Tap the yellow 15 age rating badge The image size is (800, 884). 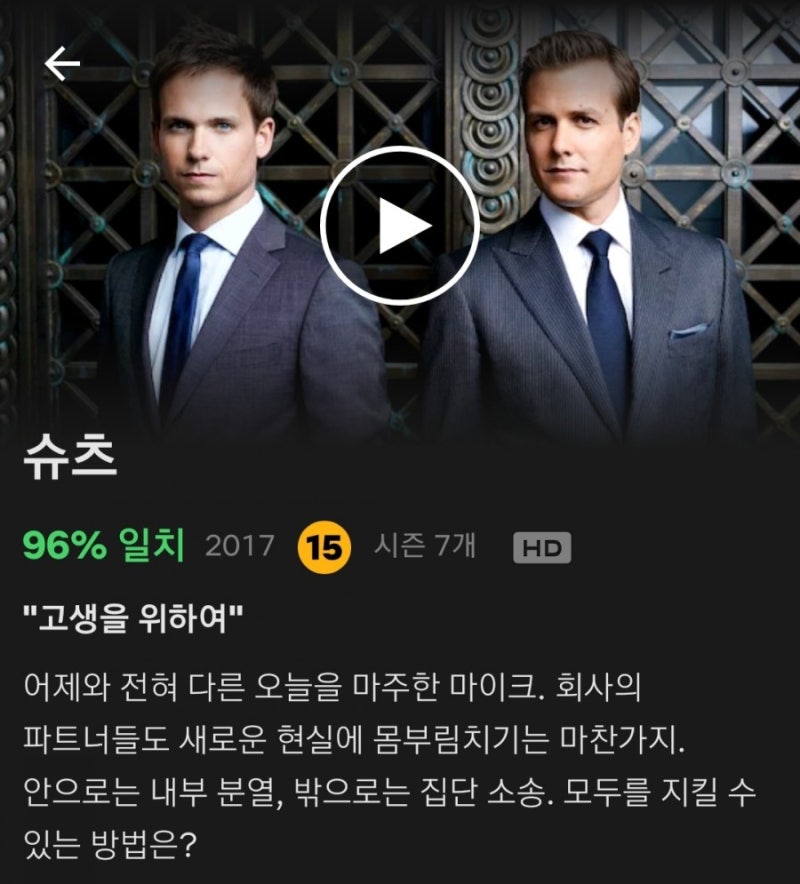pos(324,547)
